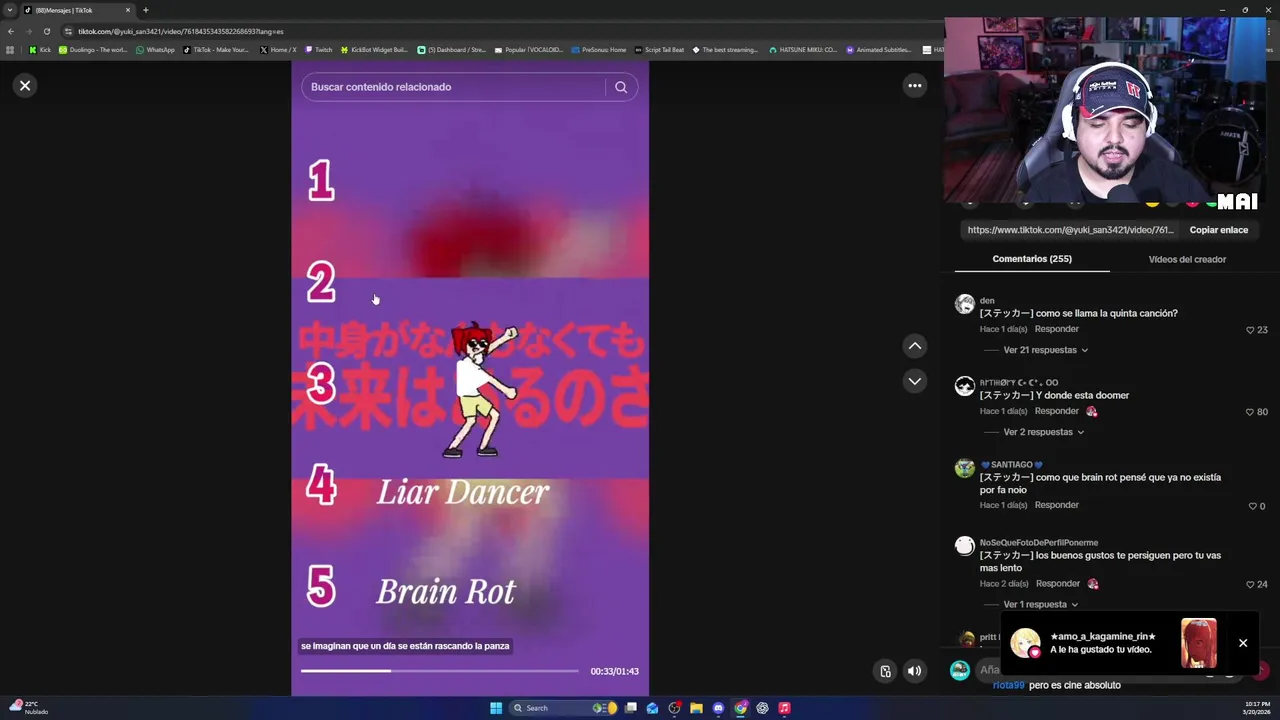
Task: Open ChatGPT app from taskbar
Action: coord(762,708)
